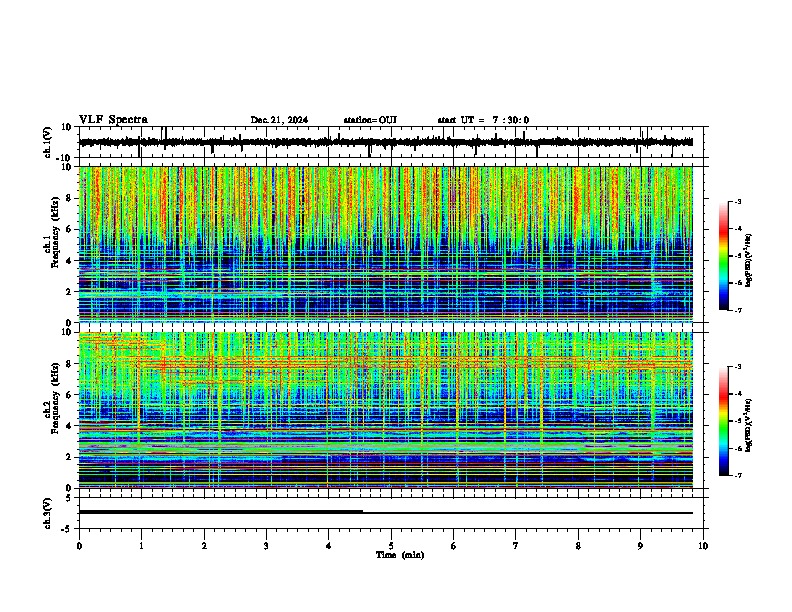This screenshot has height=612, width=792.
Task: Click time axis tick label '8'
Action: pyautogui.click(x=578, y=546)
